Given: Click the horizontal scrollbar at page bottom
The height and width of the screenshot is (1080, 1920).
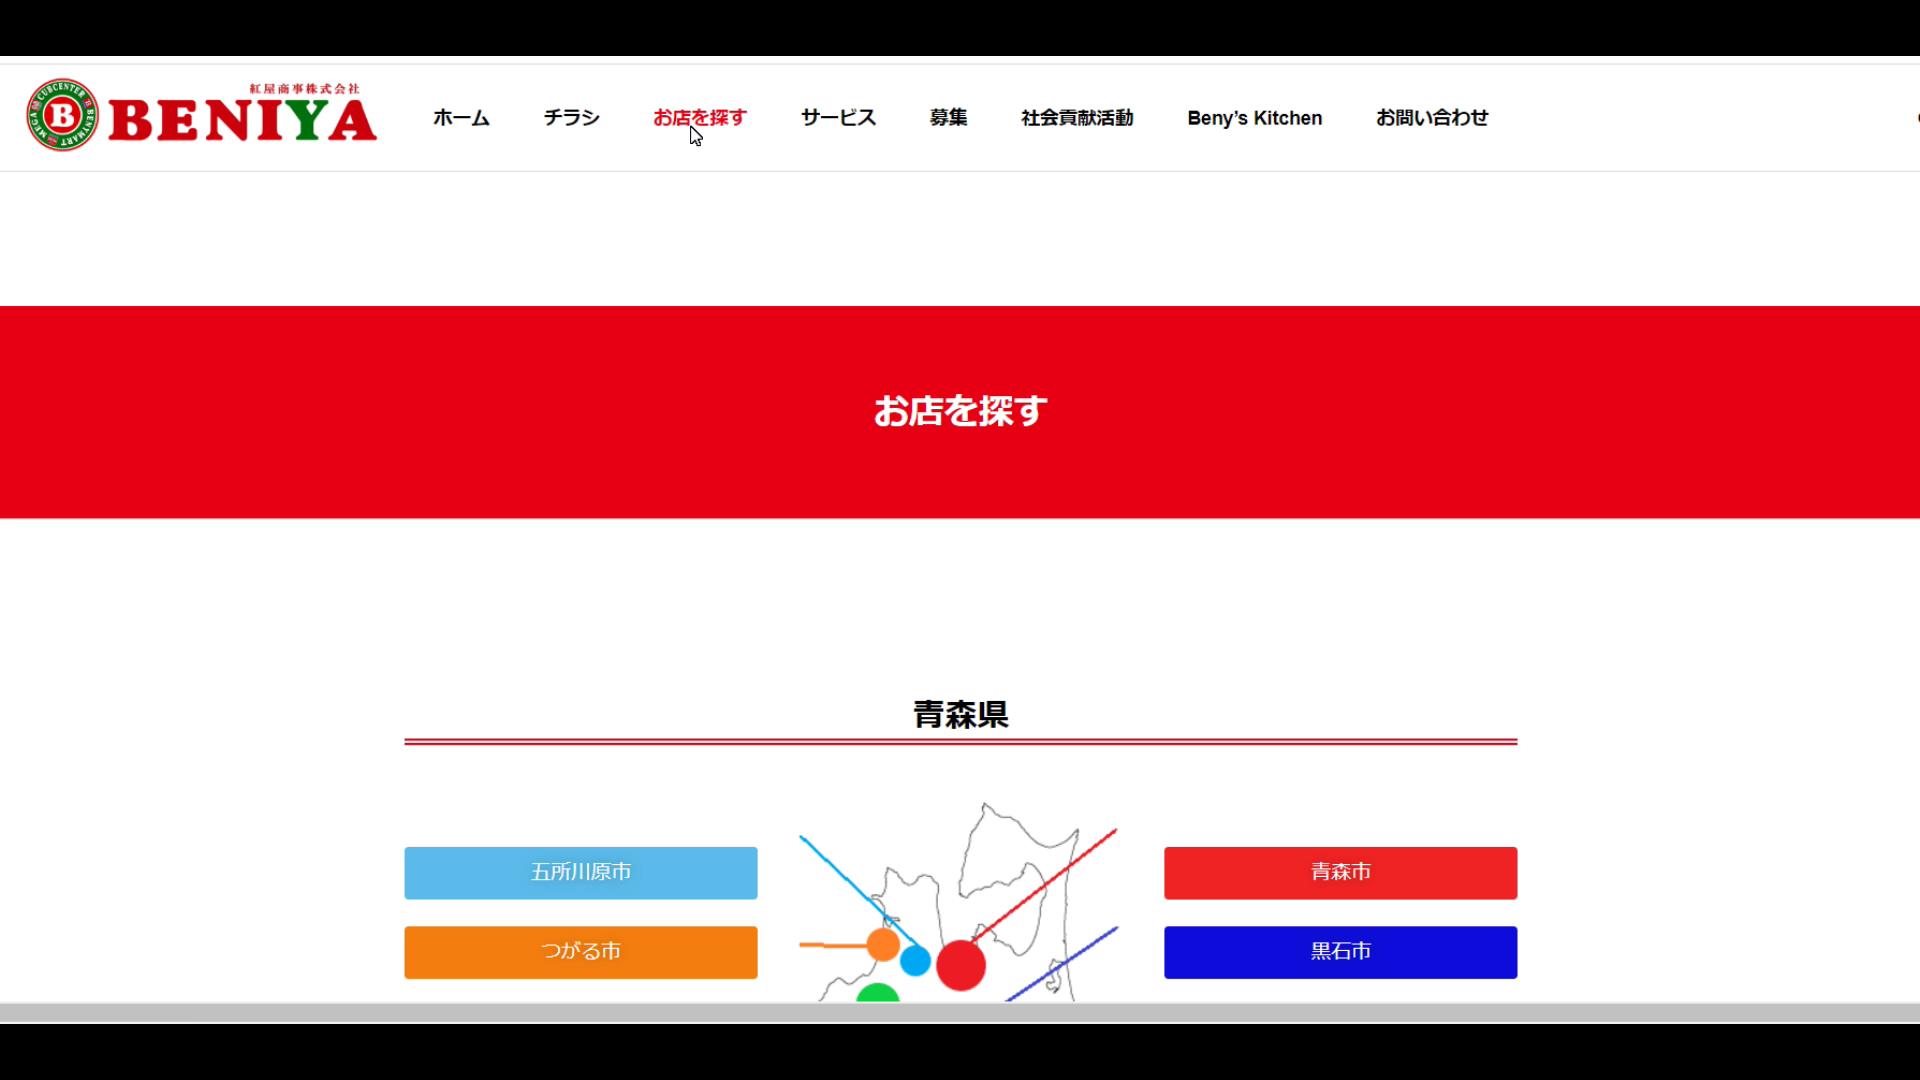Looking at the screenshot, I should click(960, 1013).
